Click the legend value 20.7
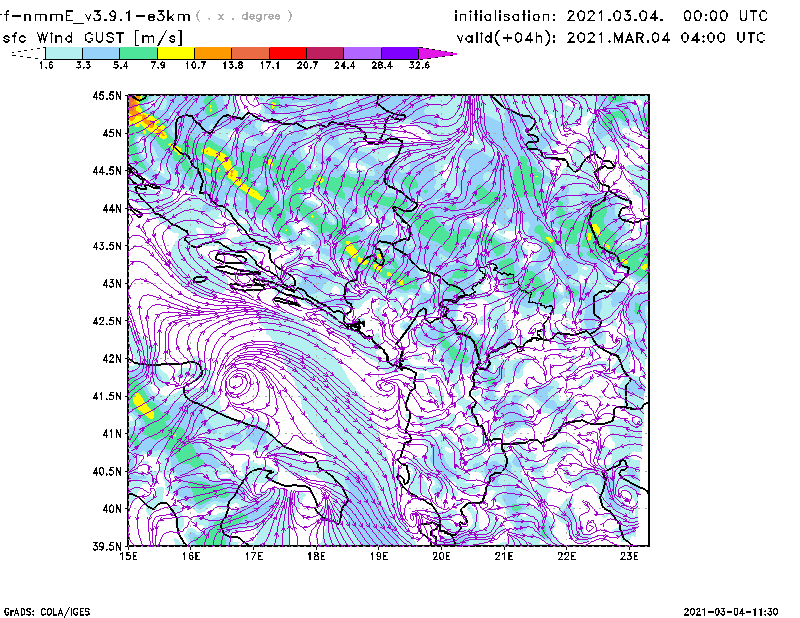The width and height of the screenshot is (800, 618). tap(307, 65)
